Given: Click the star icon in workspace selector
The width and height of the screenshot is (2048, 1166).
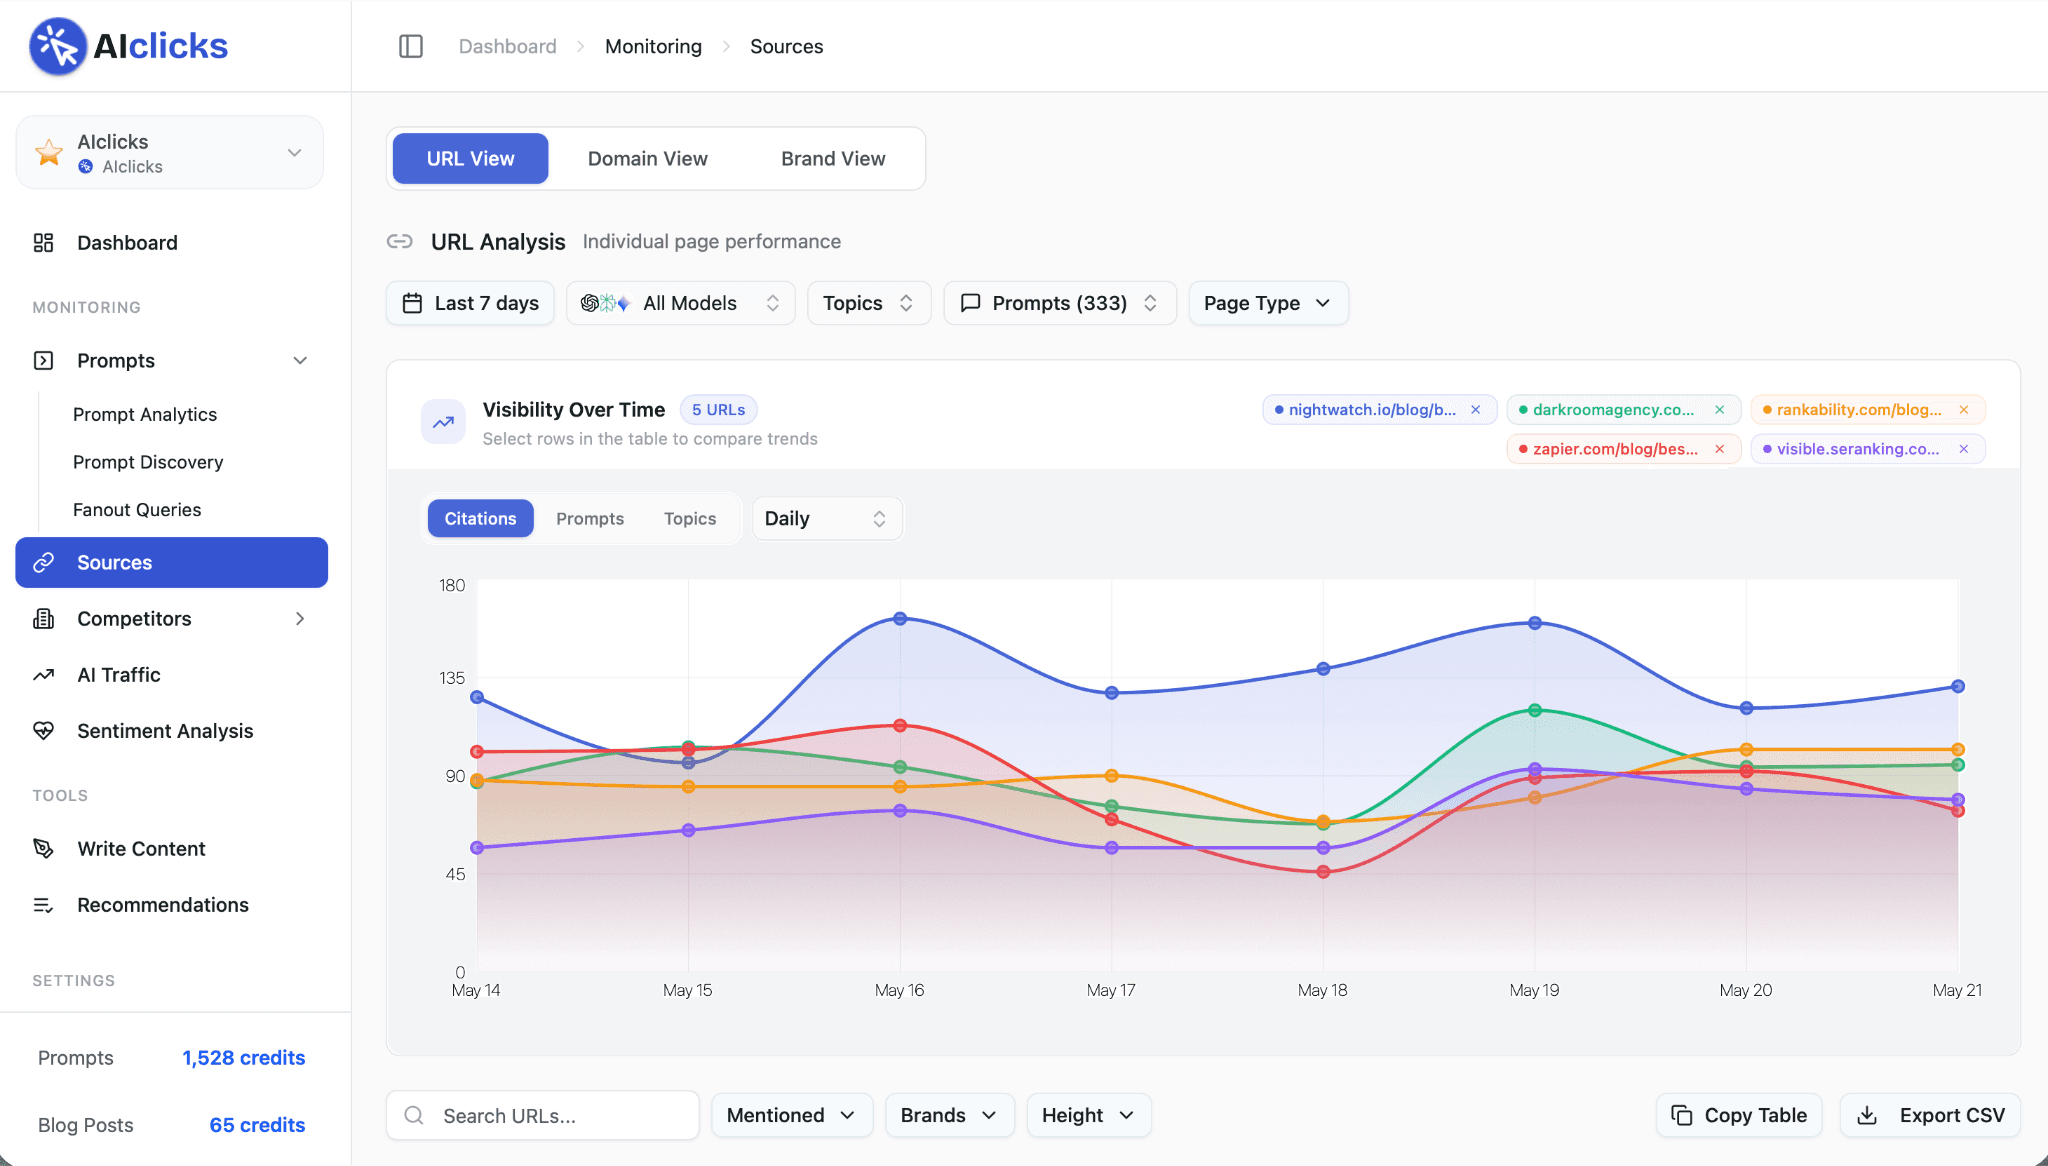Looking at the screenshot, I should [48, 153].
